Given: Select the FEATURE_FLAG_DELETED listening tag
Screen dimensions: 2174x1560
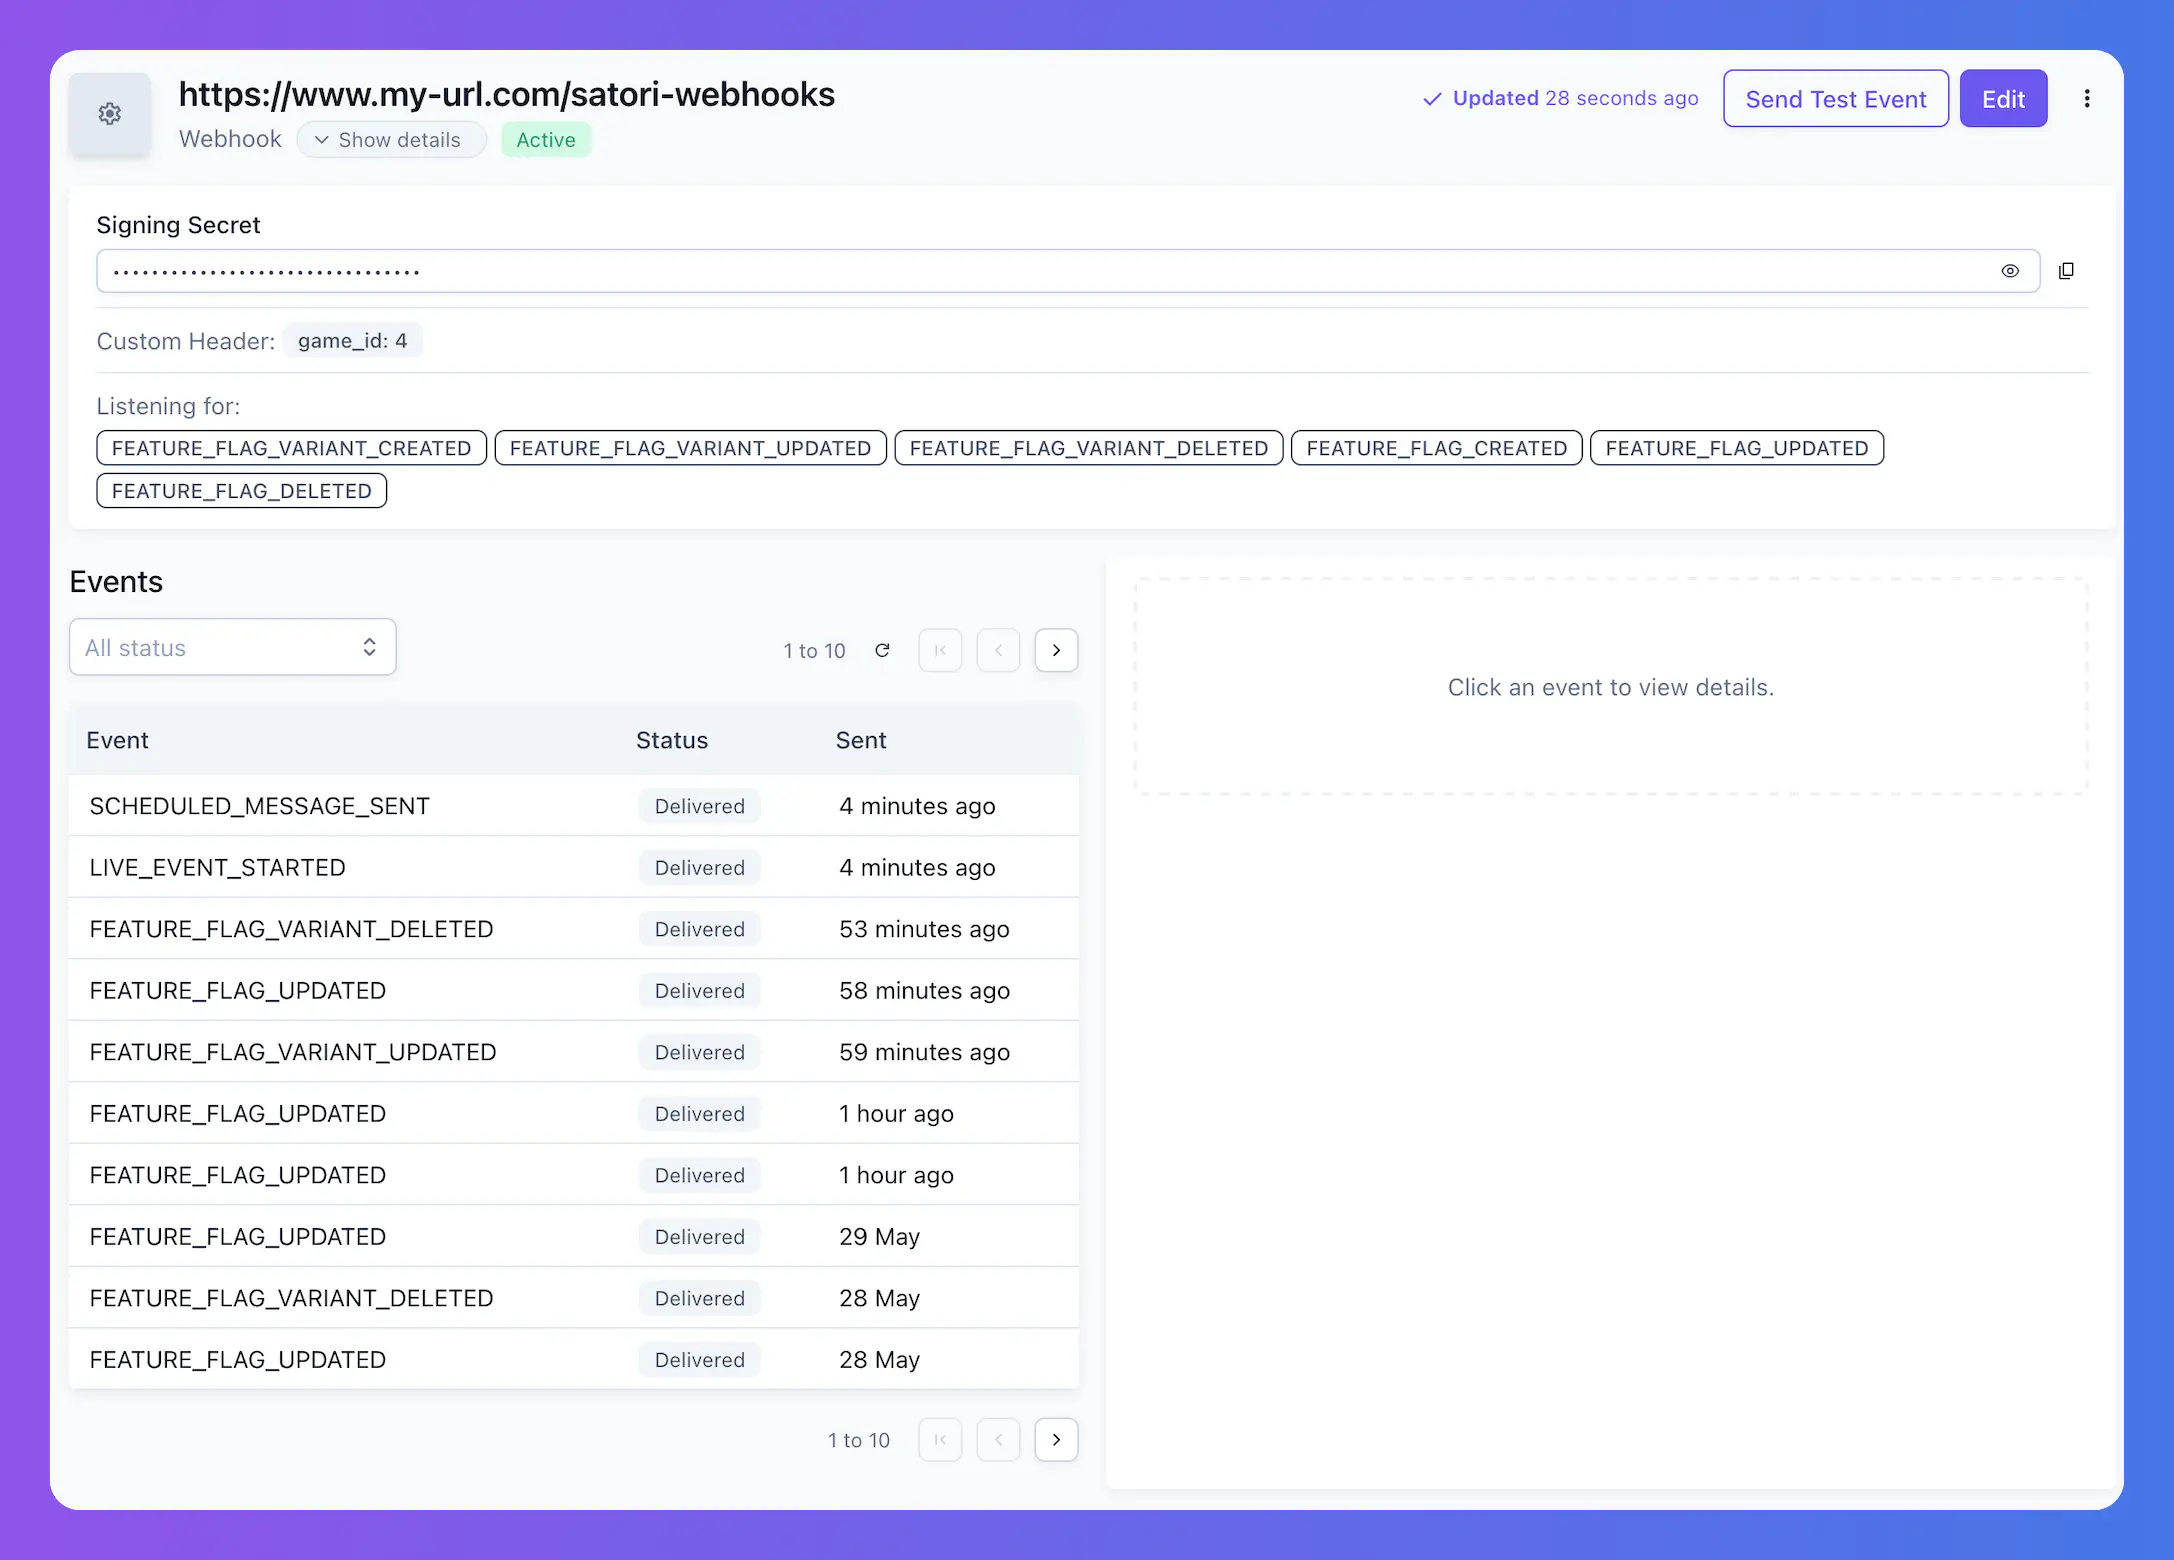Looking at the screenshot, I should [x=241, y=490].
